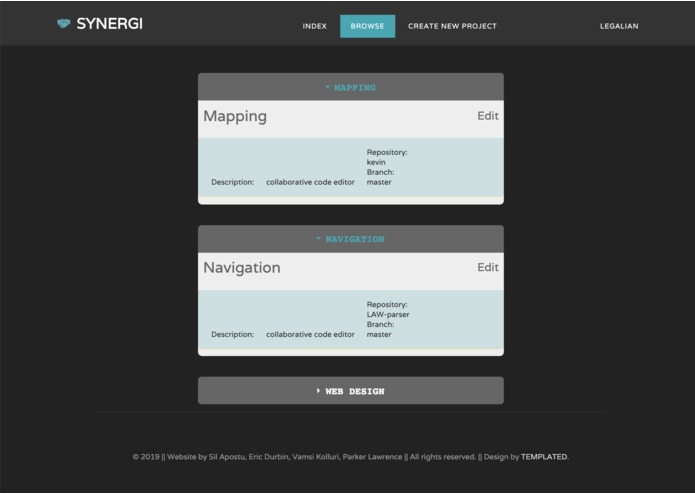Screen dimensions: 695x494
Task: Click 'Description:' label in Mapping card
Action: [x=233, y=182]
